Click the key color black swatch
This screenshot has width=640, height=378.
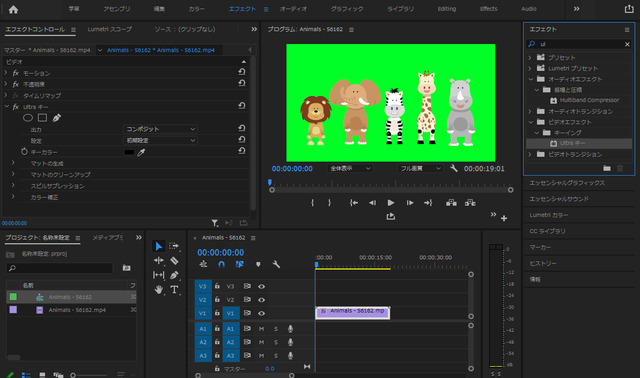[x=129, y=152]
